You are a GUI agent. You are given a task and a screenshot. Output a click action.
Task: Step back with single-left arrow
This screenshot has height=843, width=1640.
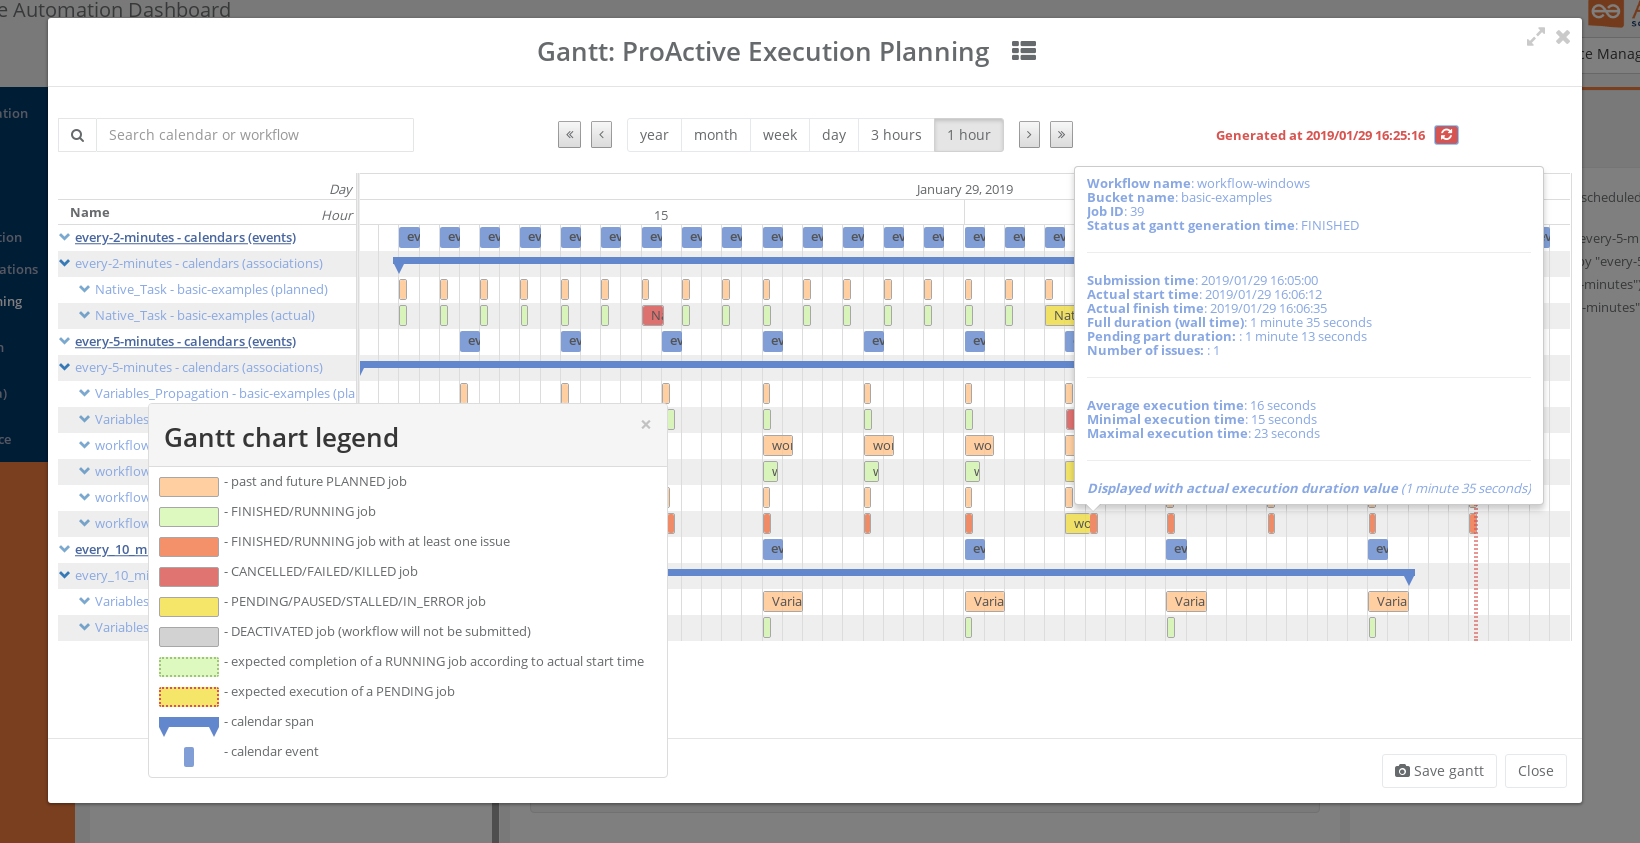[x=601, y=135]
